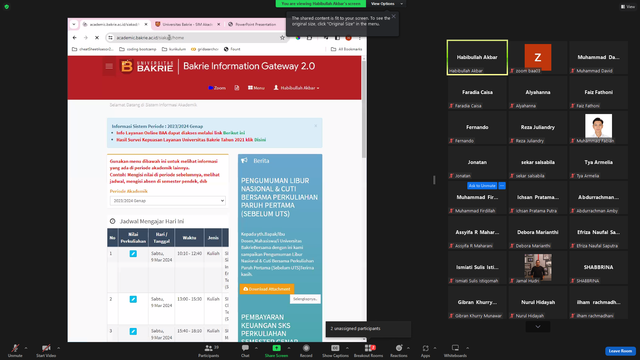Close the Informasi Sistem Periode info box
The image size is (640, 360).
pyautogui.click(x=316, y=126)
